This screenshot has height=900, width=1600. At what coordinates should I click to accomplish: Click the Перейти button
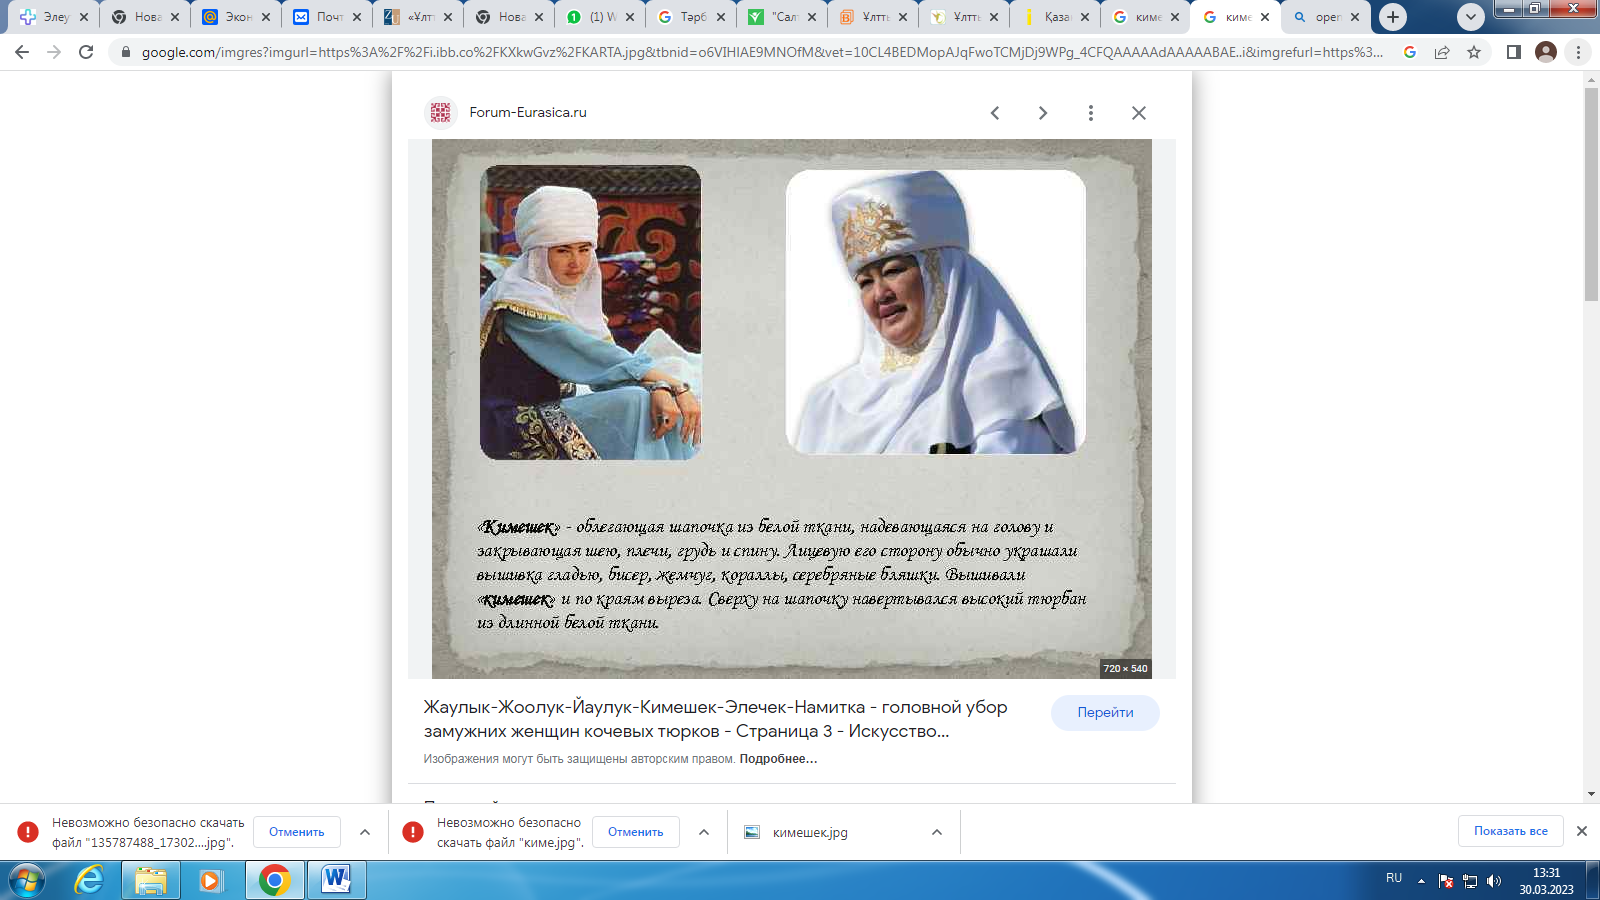pos(1105,713)
